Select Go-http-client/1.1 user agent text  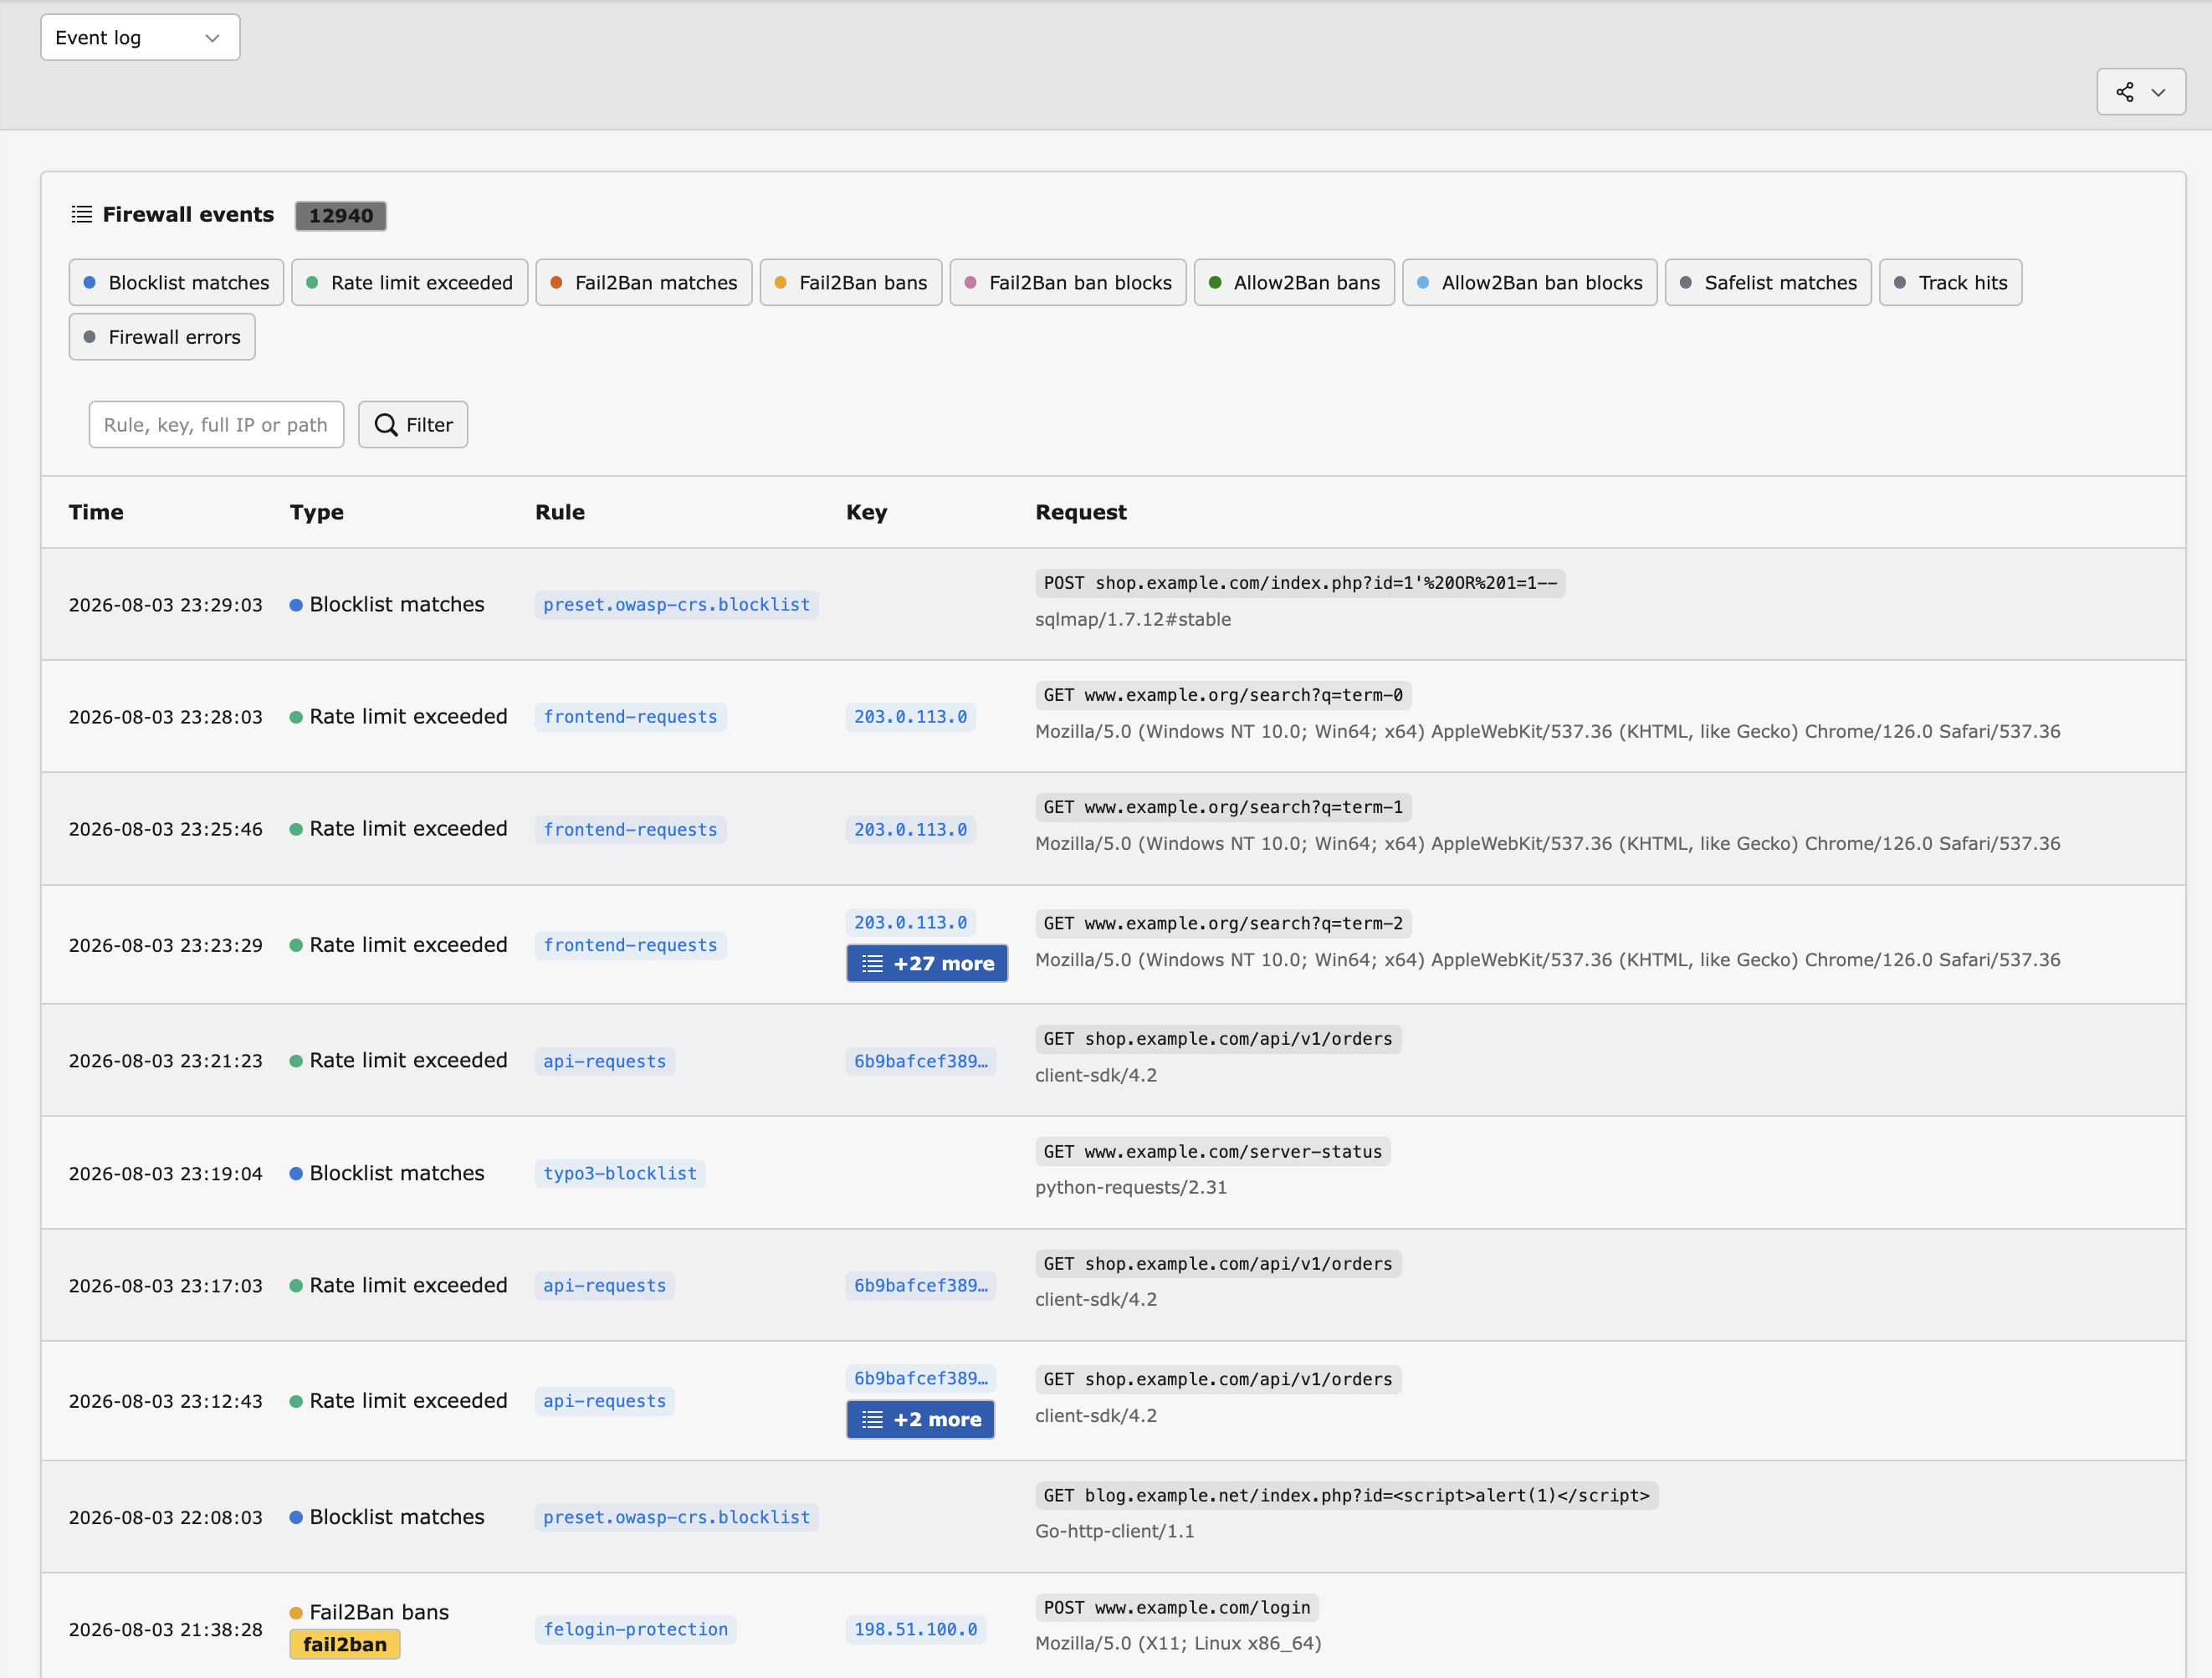[x=1115, y=1532]
